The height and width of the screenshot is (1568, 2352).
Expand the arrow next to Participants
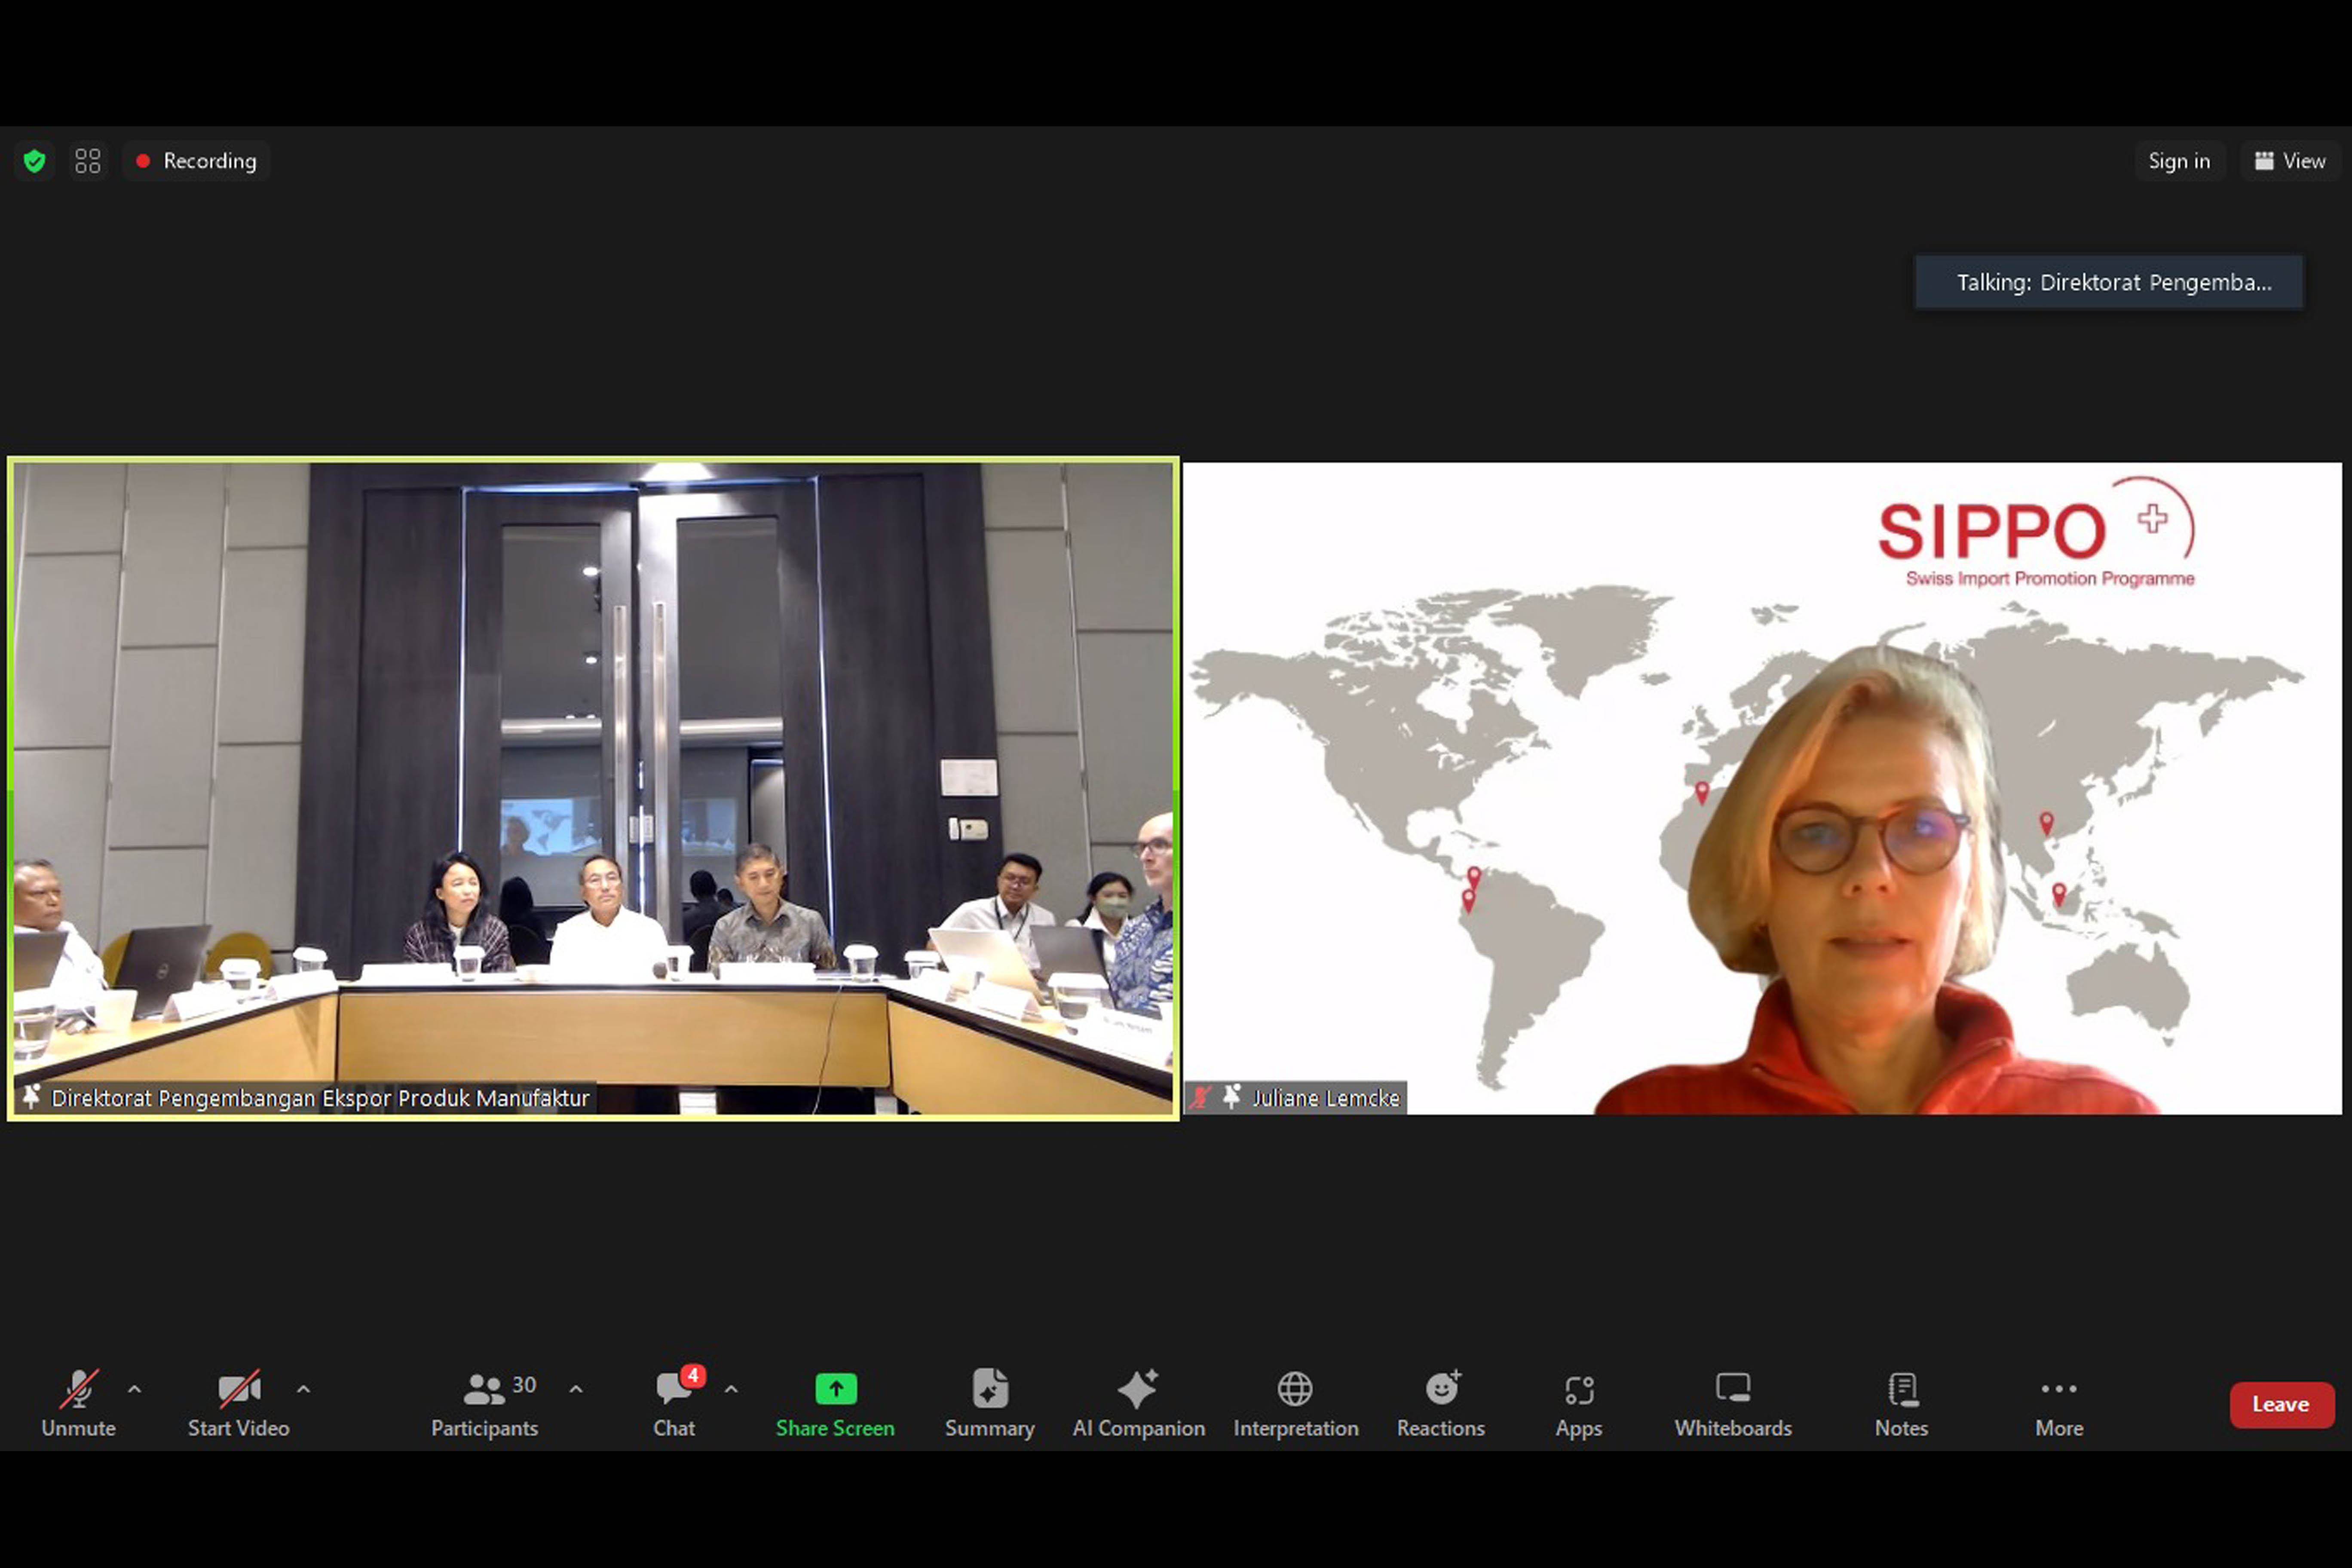tap(576, 1389)
